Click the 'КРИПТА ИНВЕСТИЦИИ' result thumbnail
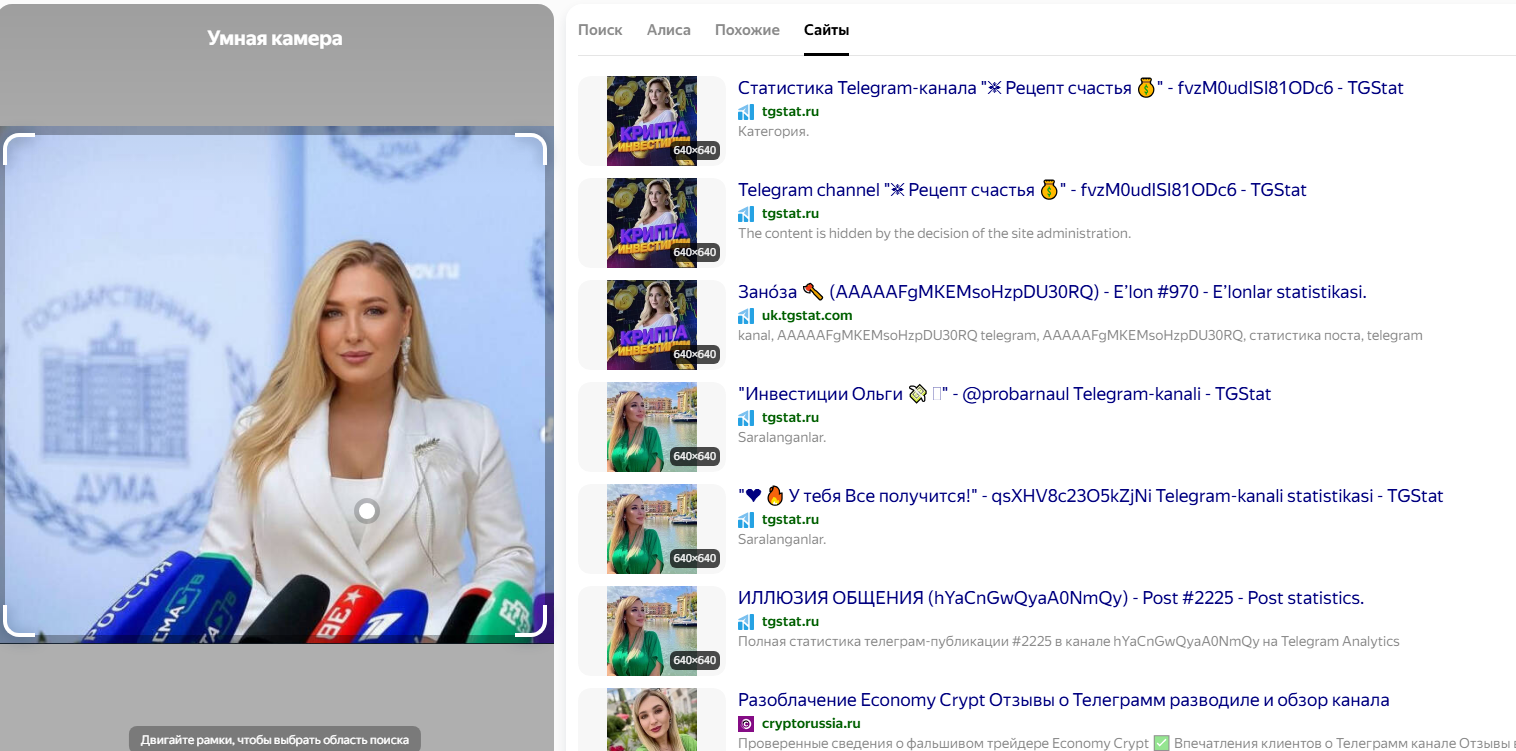Screen dimensions: 1516x751 tap(651, 120)
